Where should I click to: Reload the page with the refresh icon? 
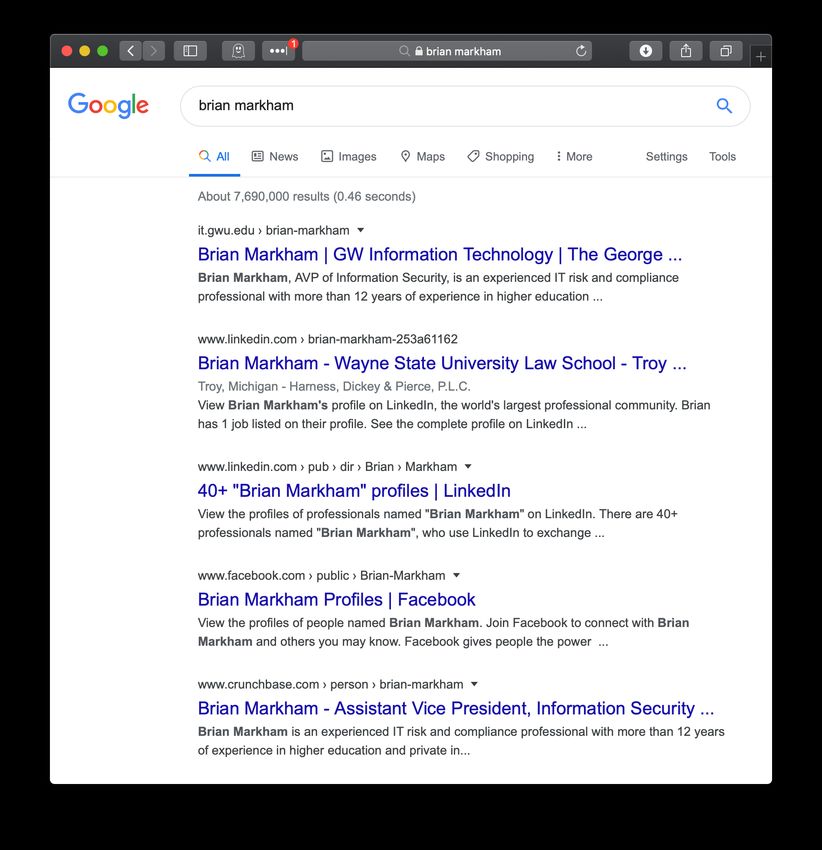pos(581,51)
